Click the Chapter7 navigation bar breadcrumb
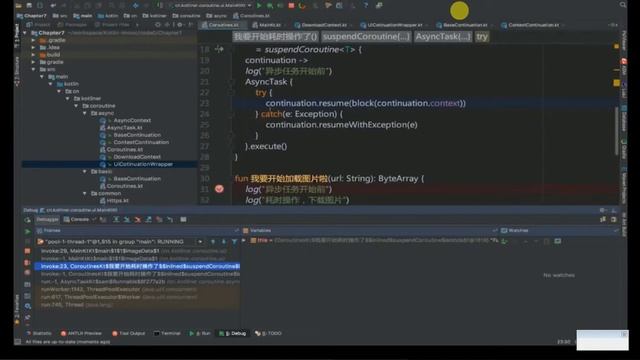The image size is (640, 360). pos(32,16)
